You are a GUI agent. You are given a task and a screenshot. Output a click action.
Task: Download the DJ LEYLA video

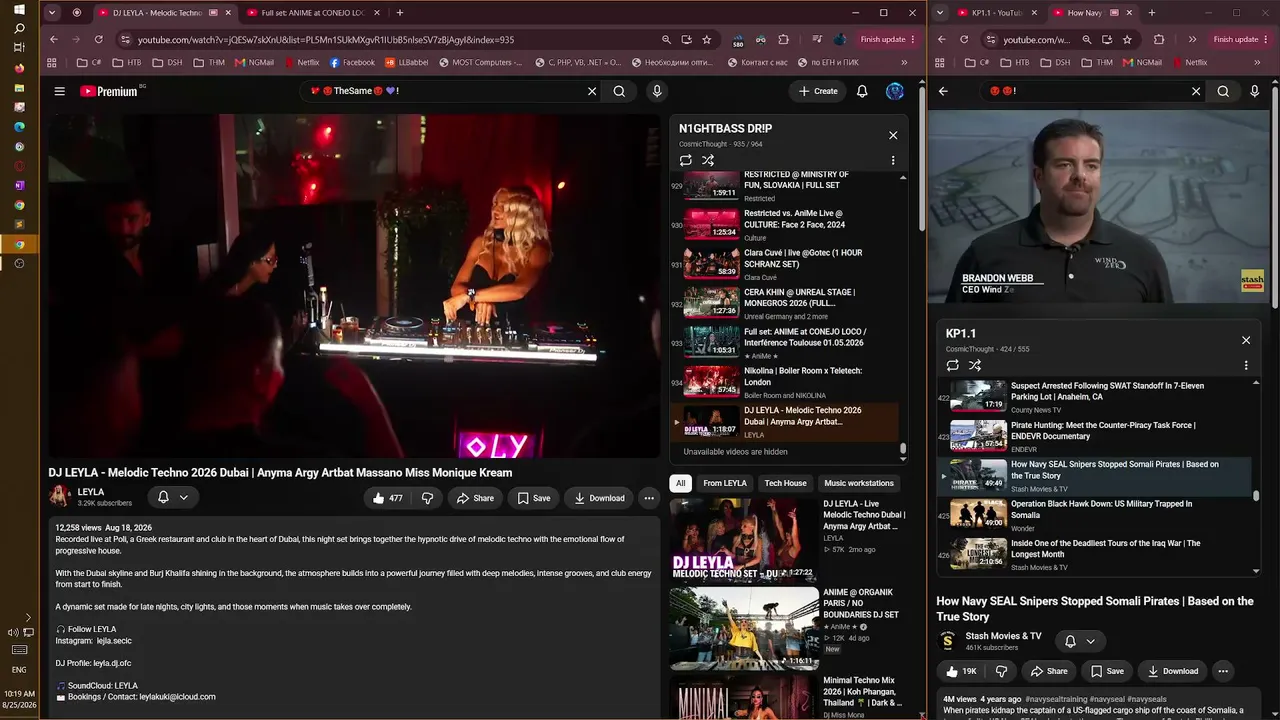597,498
